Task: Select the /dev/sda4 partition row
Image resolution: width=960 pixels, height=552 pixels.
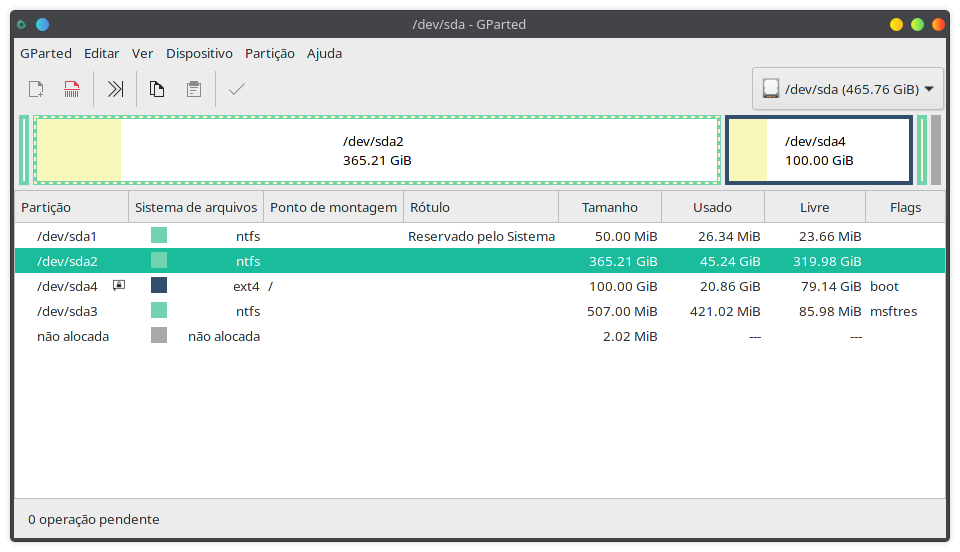Action: (480, 285)
